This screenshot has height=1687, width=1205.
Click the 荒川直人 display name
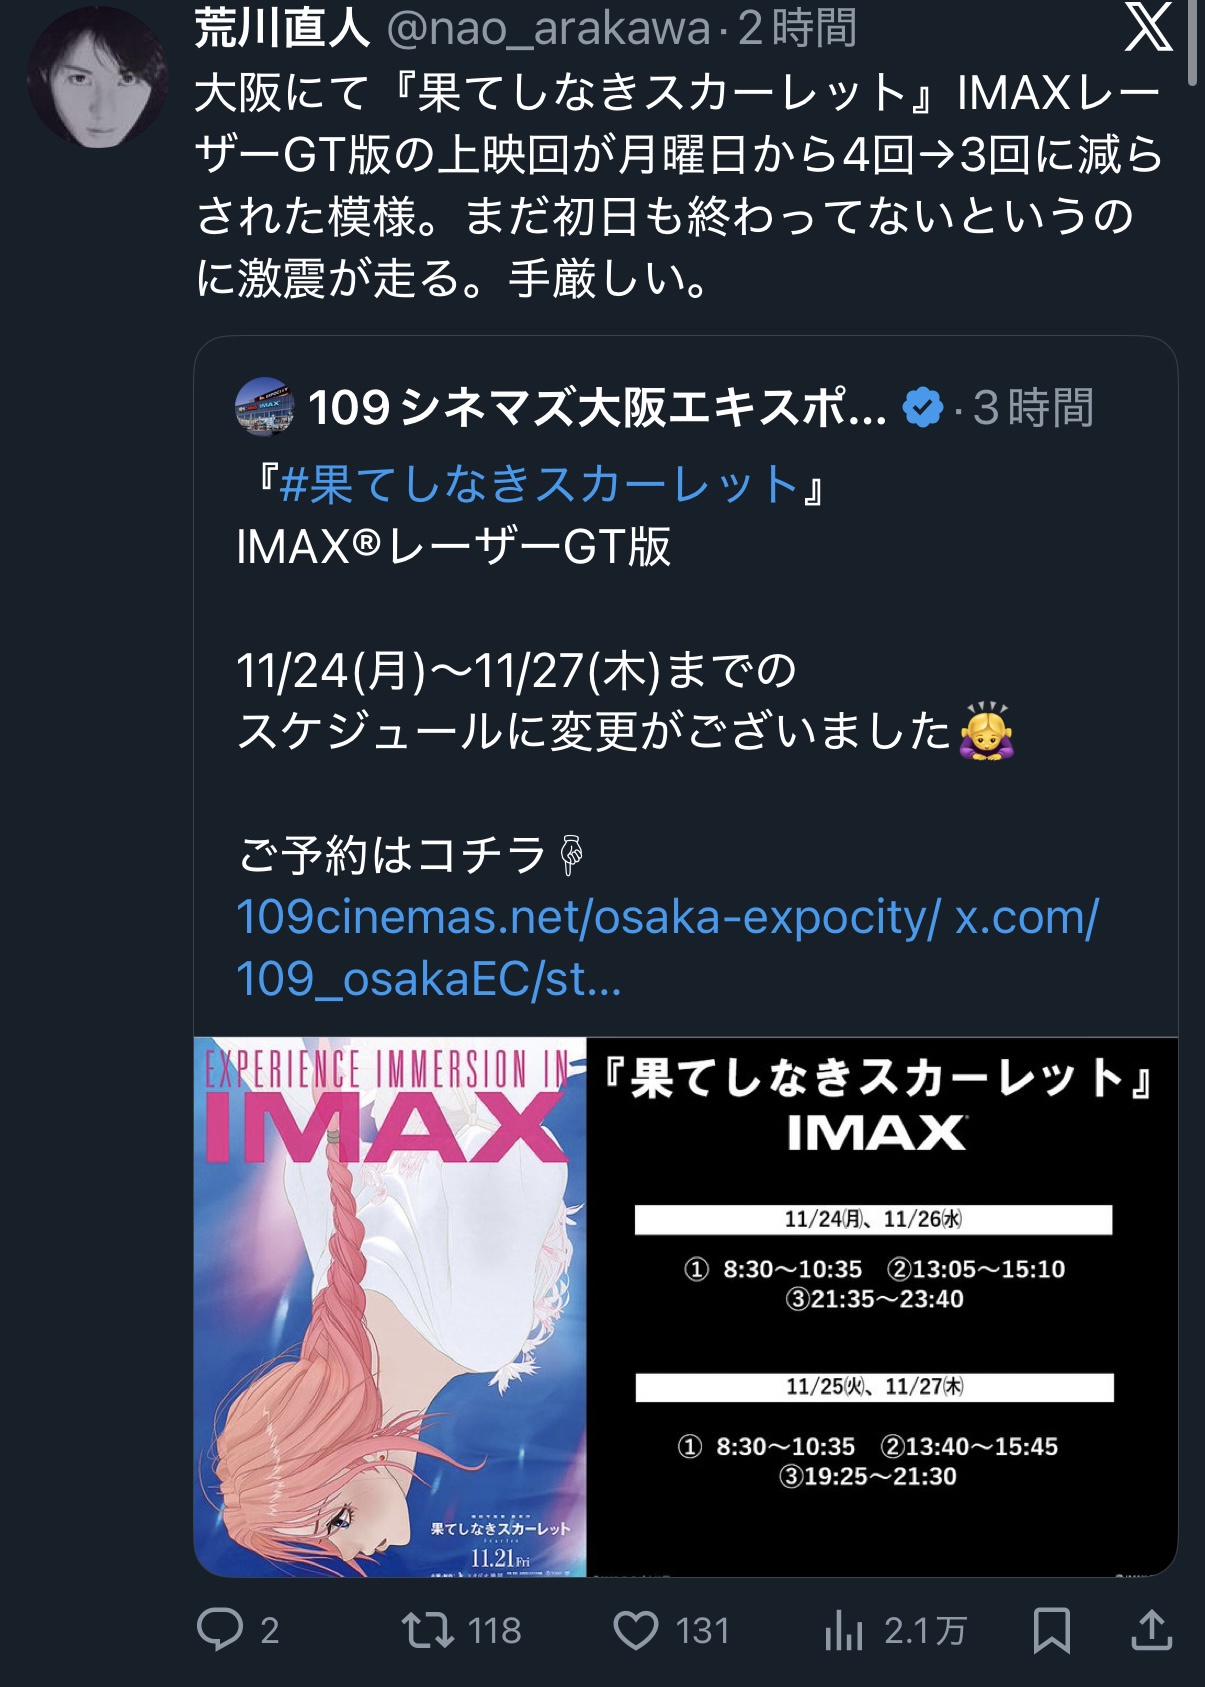(283, 27)
